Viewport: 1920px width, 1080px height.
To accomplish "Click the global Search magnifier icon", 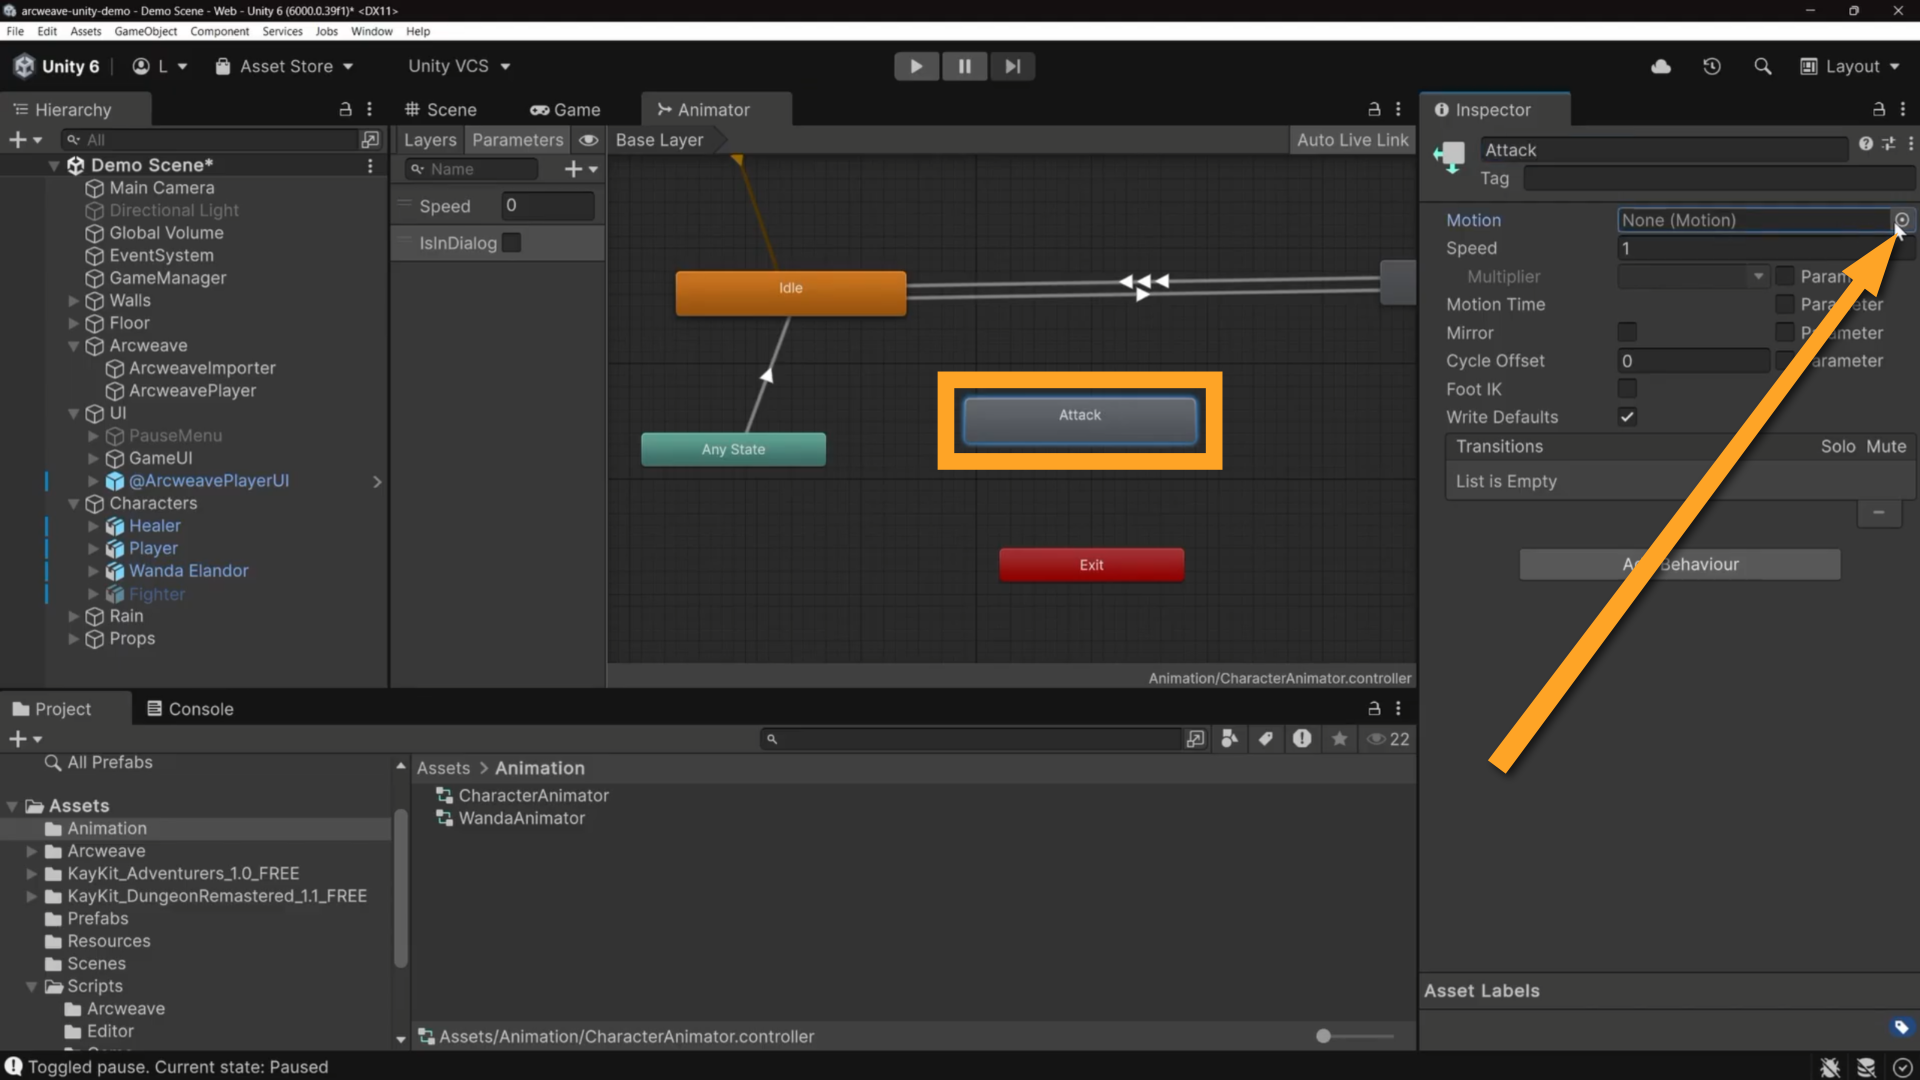I will [1763, 66].
